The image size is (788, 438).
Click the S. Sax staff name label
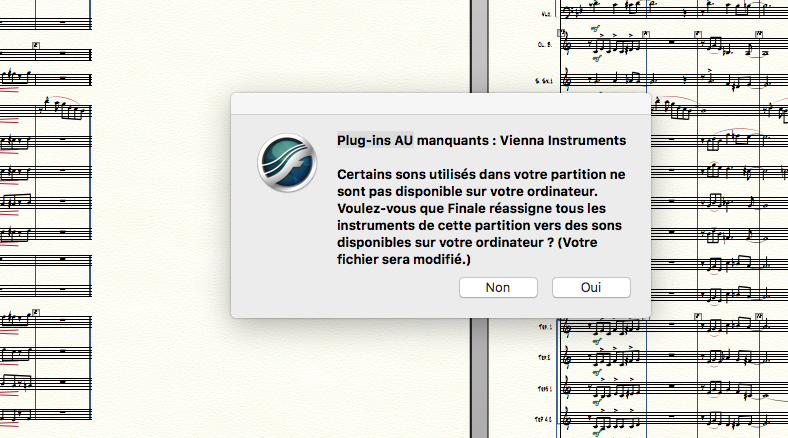(542, 80)
